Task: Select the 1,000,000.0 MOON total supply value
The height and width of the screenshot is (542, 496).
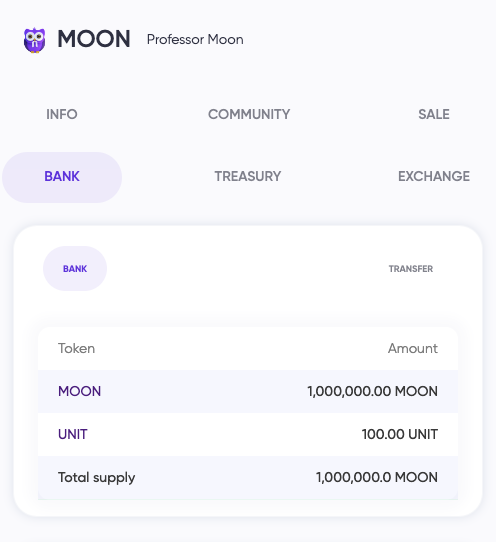Action: point(377,477)
